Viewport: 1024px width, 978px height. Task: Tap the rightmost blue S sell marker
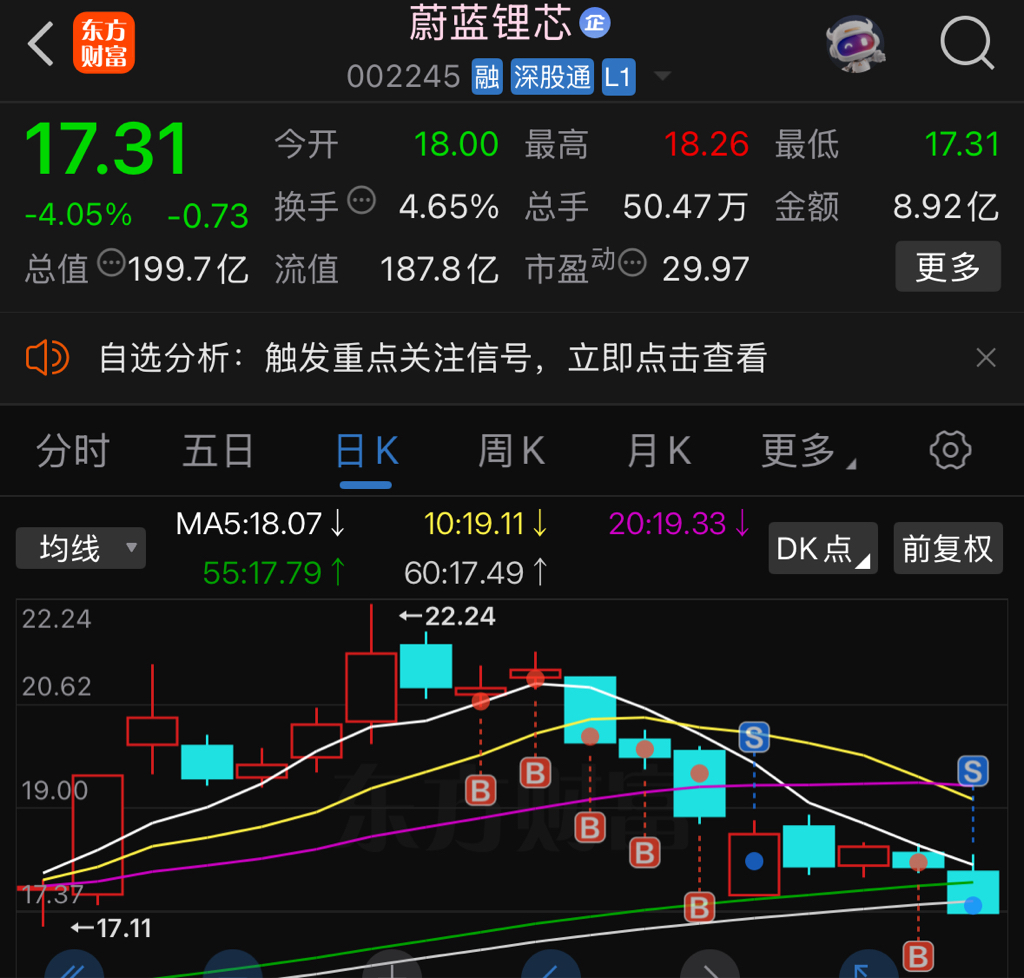(x=973, y=772)
